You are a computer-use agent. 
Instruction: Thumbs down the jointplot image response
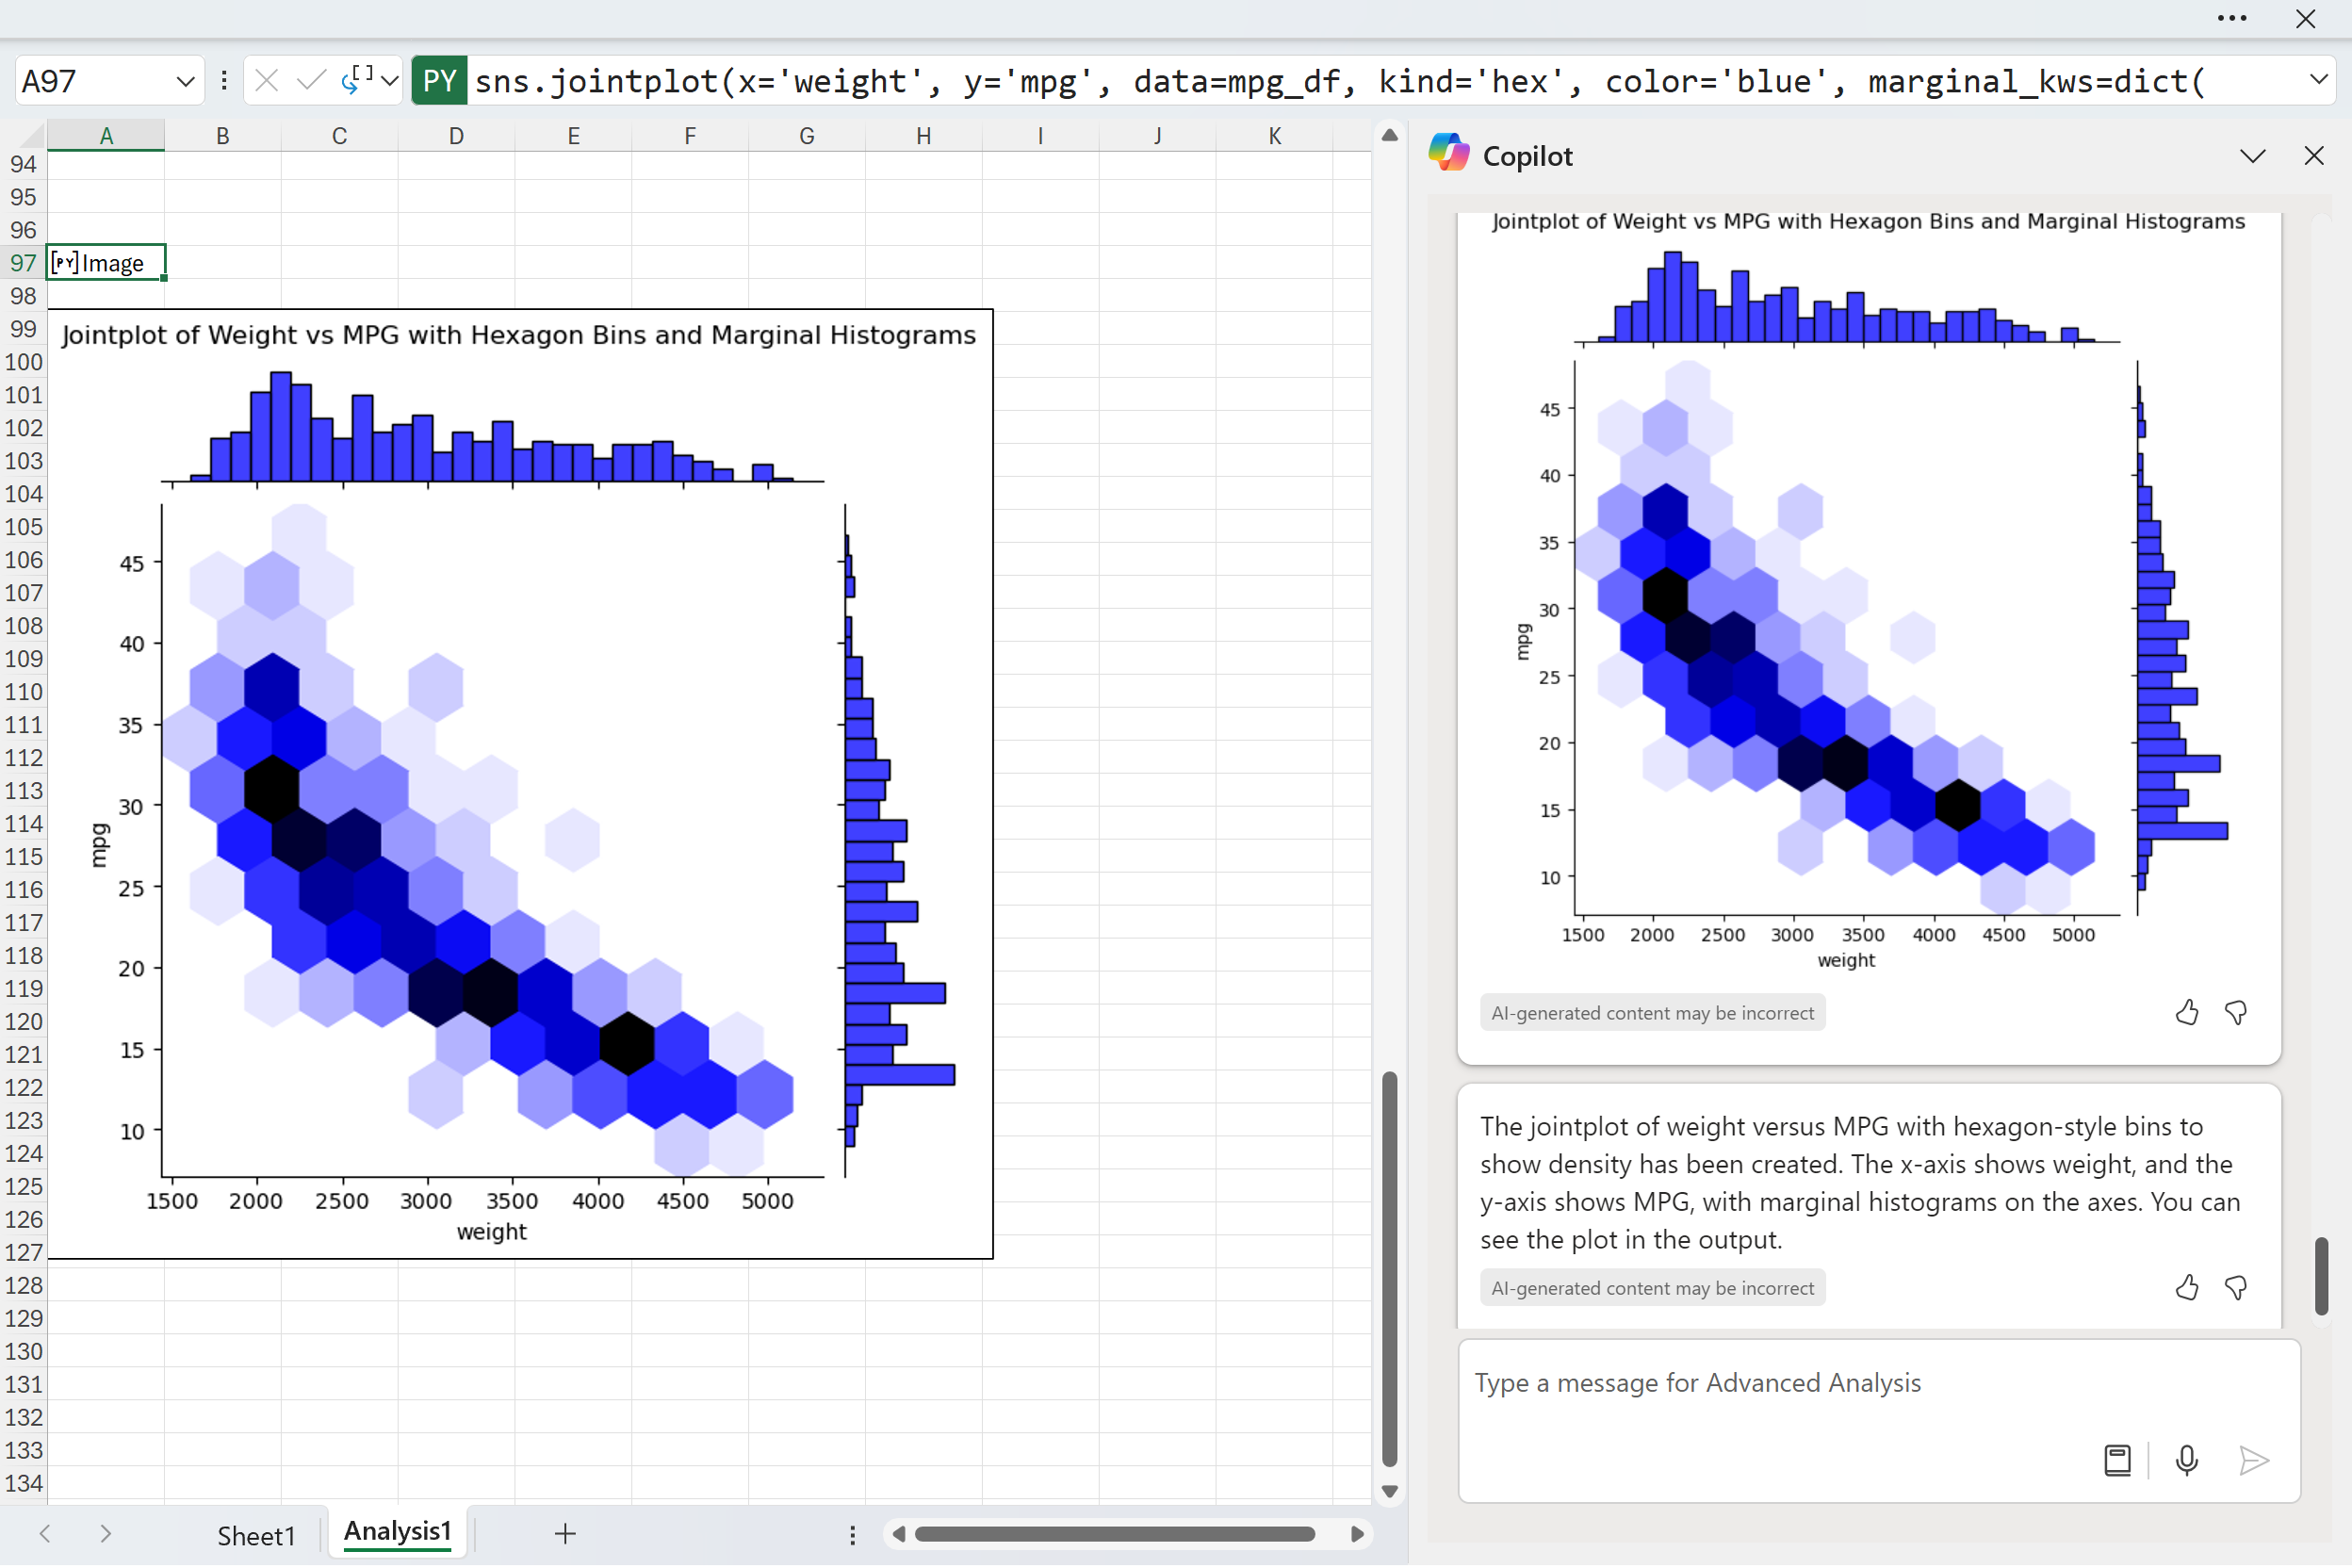[x=2236, y=1013]
